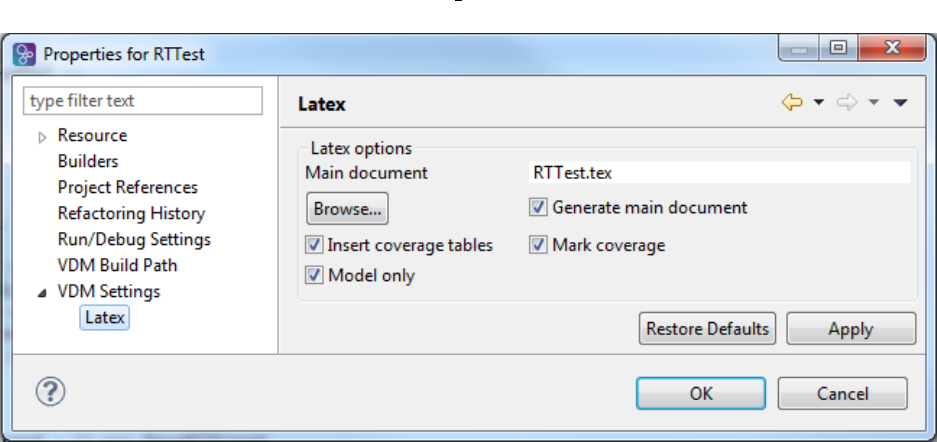Click the back navigation arrow icon
Viewport: 937px width, 442px height.
[793, 103]
